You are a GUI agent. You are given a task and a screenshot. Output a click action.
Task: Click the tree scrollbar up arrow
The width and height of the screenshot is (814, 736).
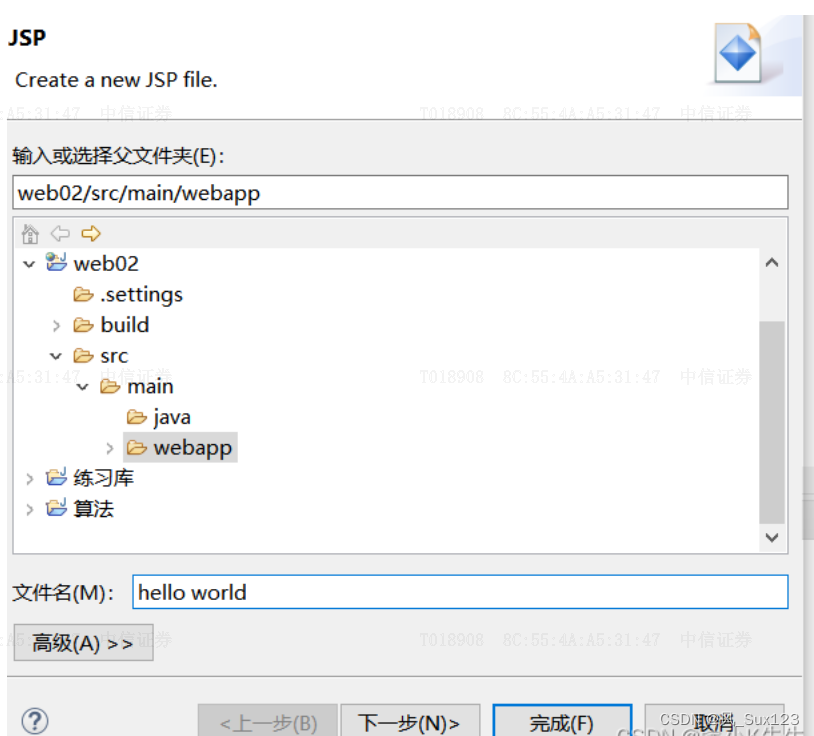tap(772, 263)
